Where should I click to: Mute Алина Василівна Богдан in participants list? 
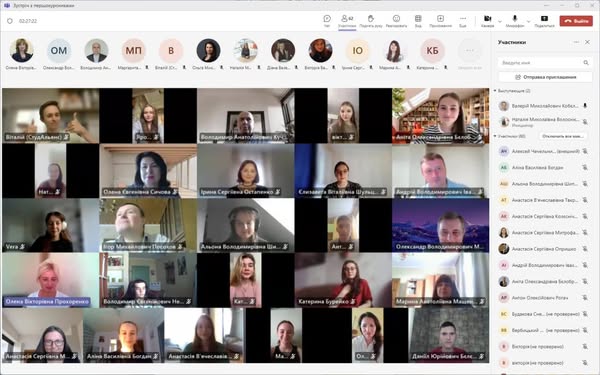click(x=585, y=168)
